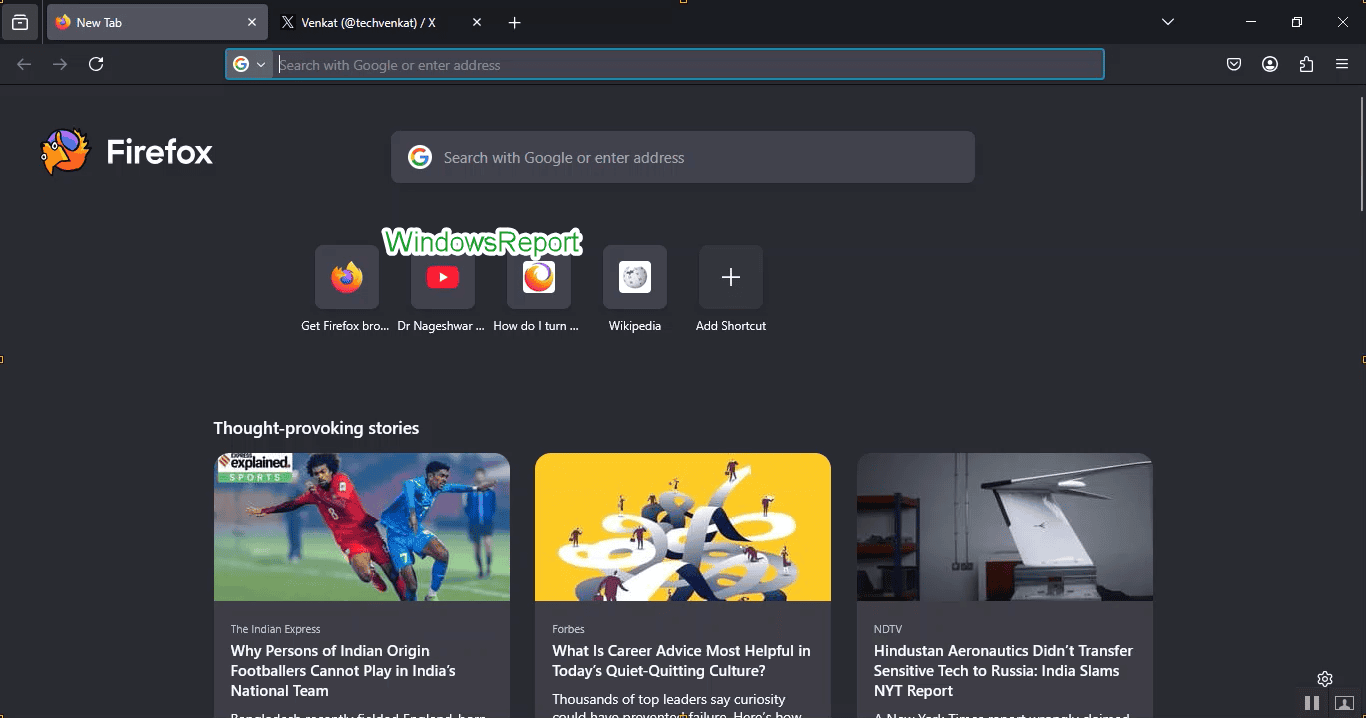Click the NDTV source label

coord(887,629)
